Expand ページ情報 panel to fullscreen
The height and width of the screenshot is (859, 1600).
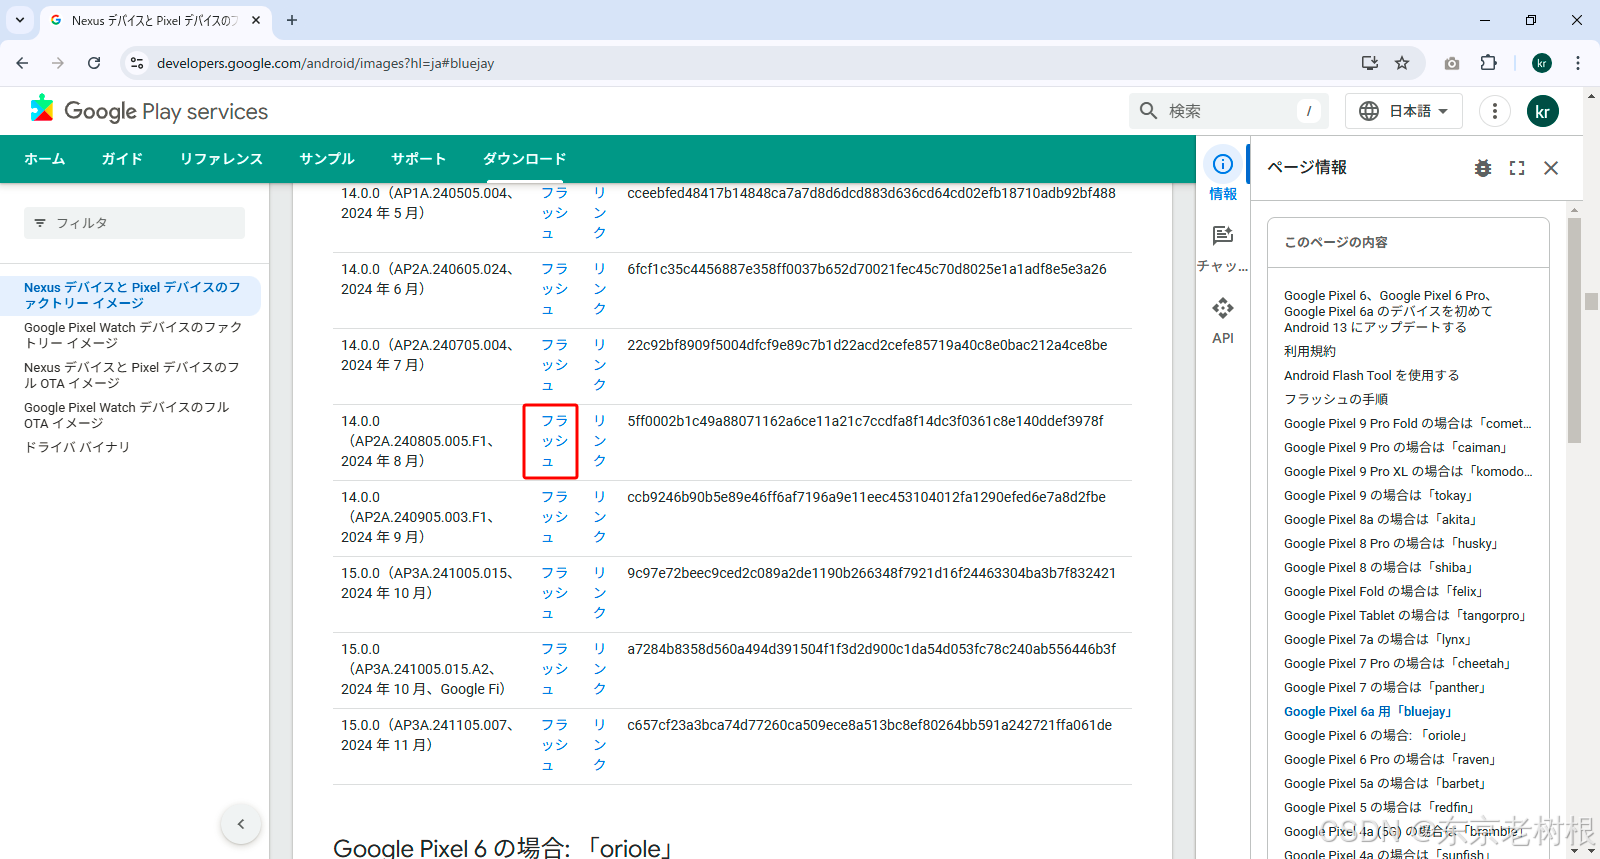click(x=1517, y=168)
